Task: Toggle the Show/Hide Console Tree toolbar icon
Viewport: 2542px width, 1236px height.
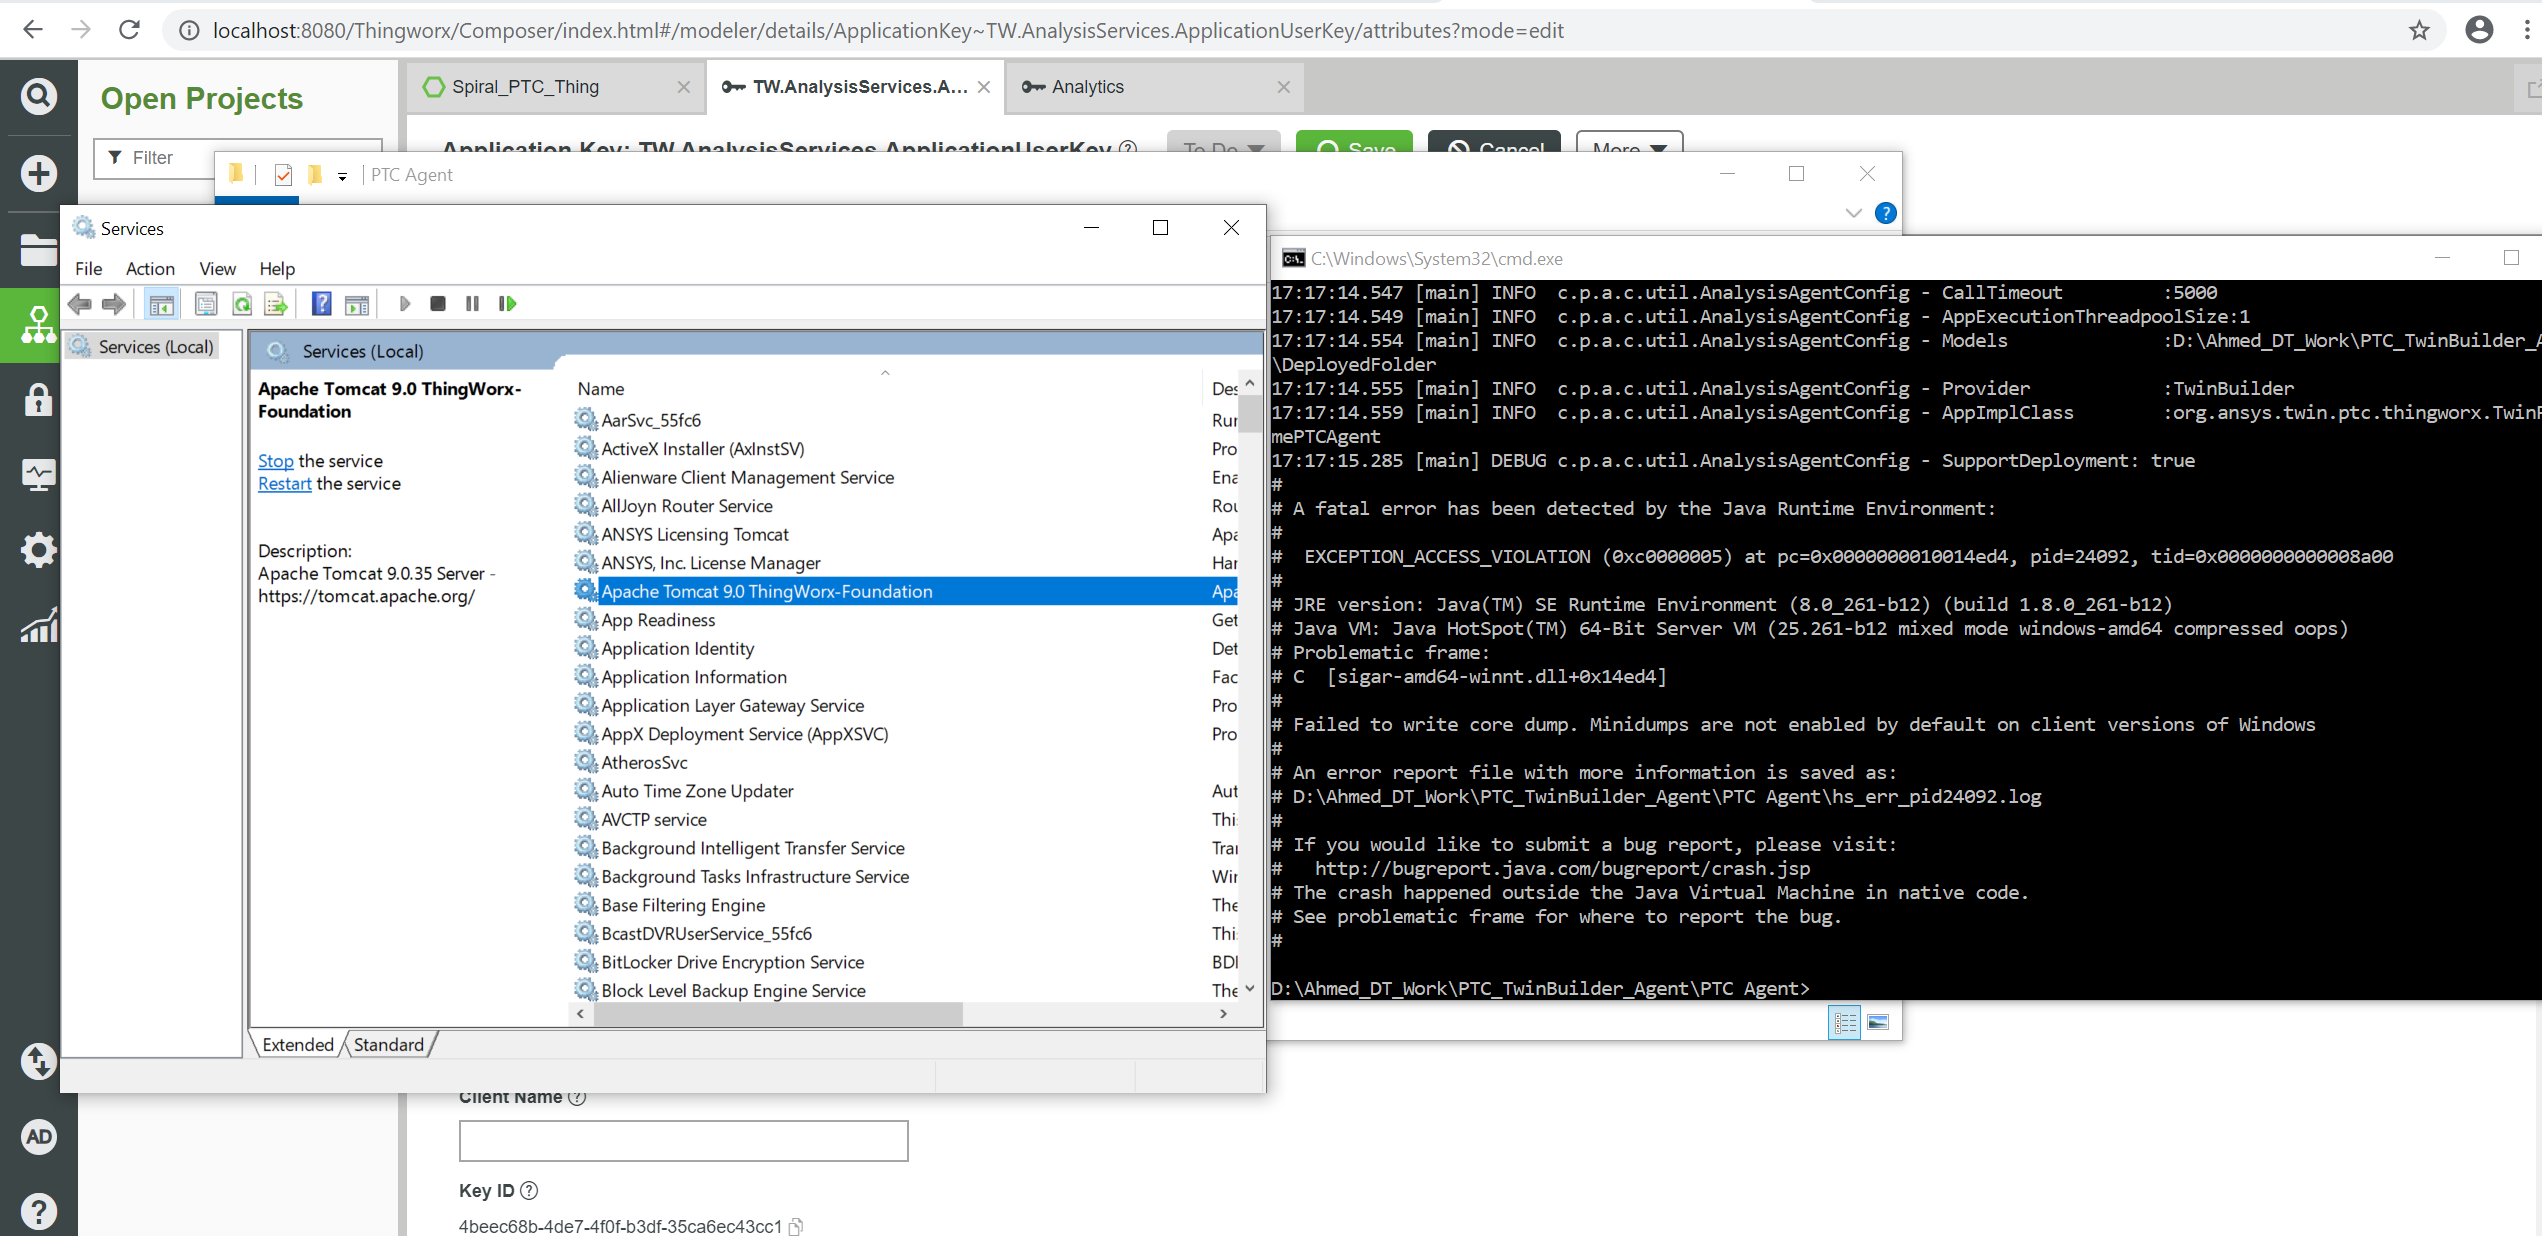Action: pyautogui.click(x=162, y=303)
